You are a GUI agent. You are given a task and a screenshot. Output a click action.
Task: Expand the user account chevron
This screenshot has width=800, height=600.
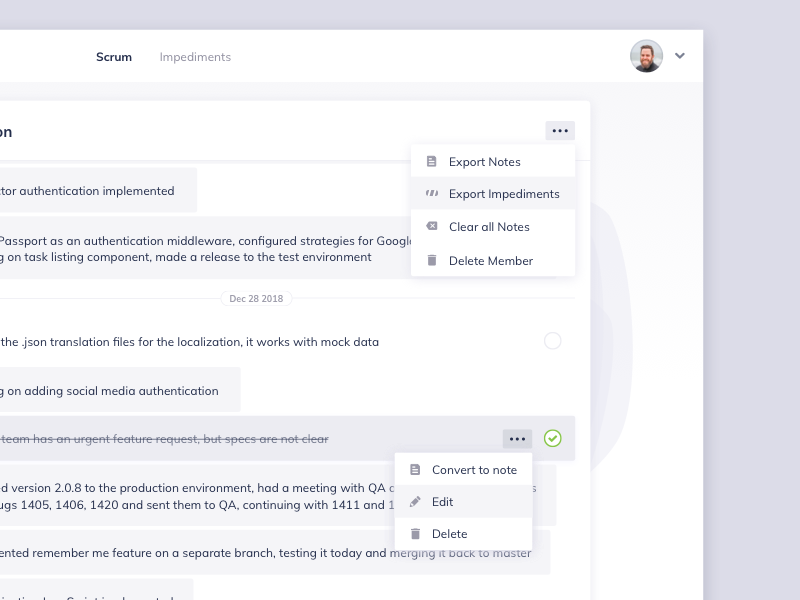click(680, 56)
